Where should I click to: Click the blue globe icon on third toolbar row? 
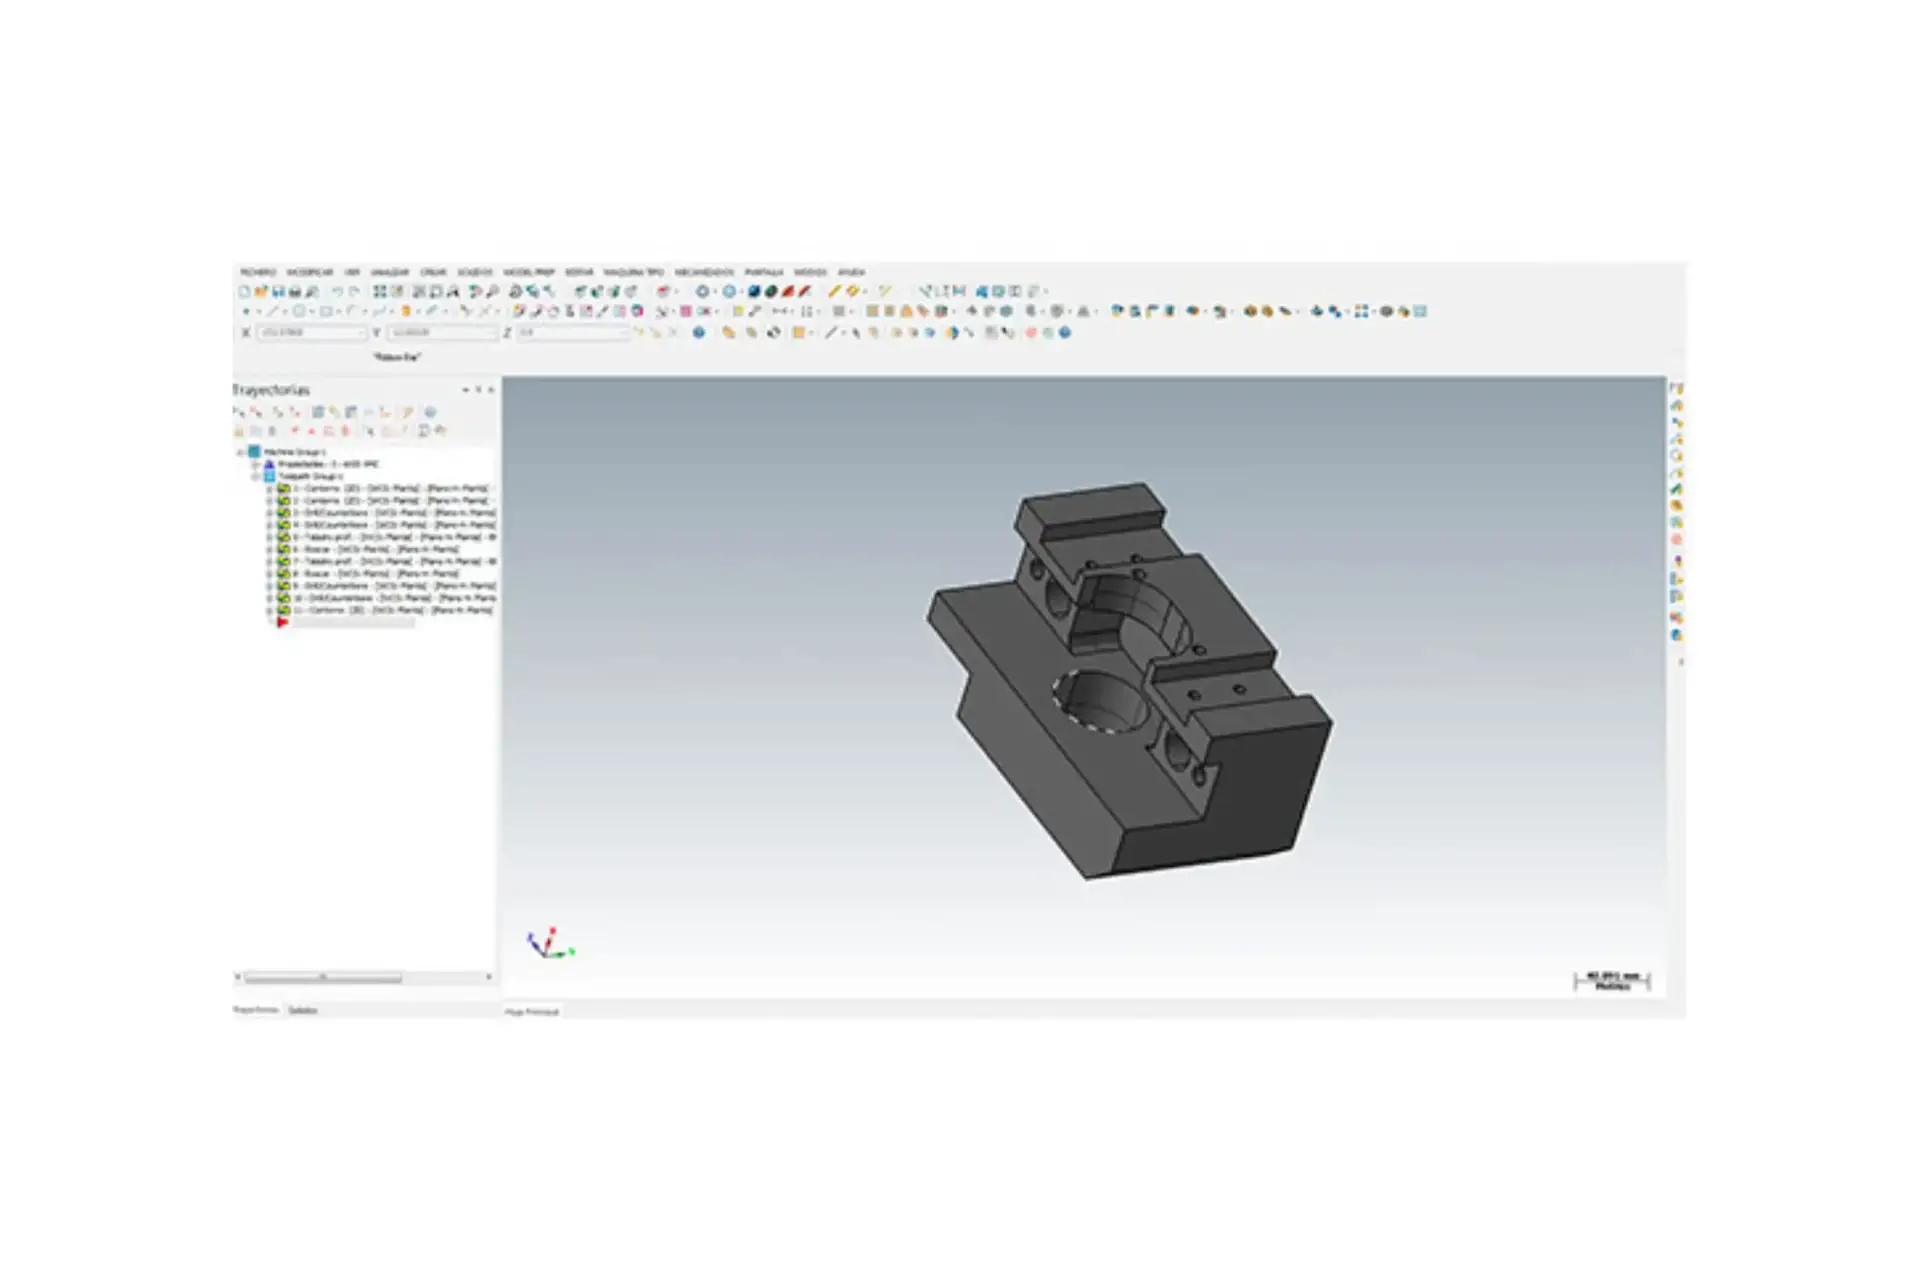[x=699, y=333]
